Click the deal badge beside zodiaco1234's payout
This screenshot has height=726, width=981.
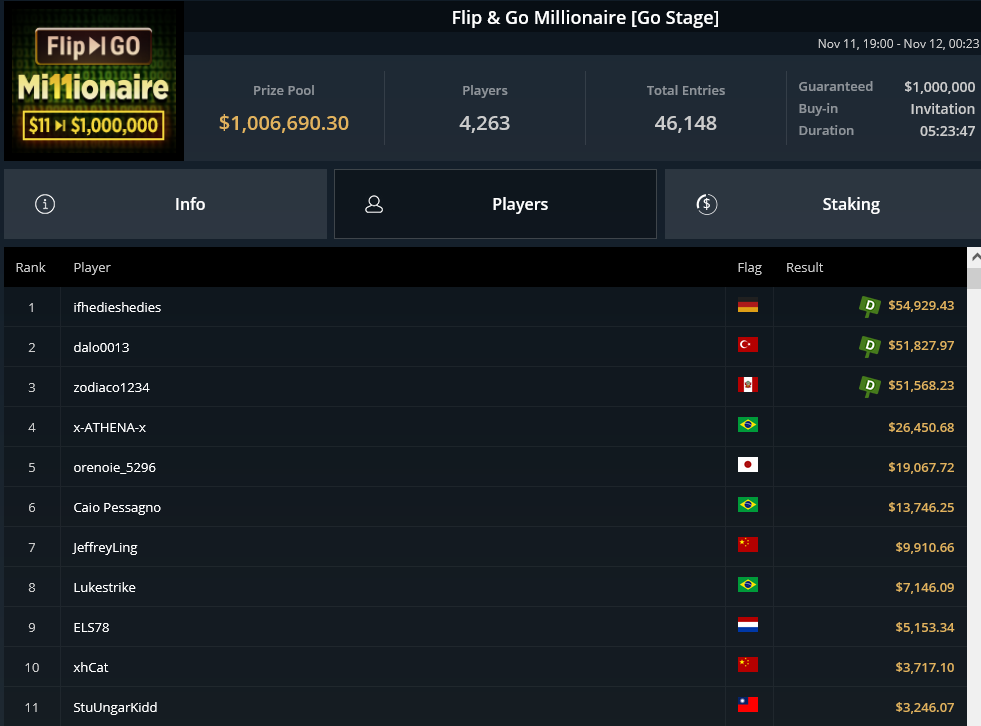870,386
